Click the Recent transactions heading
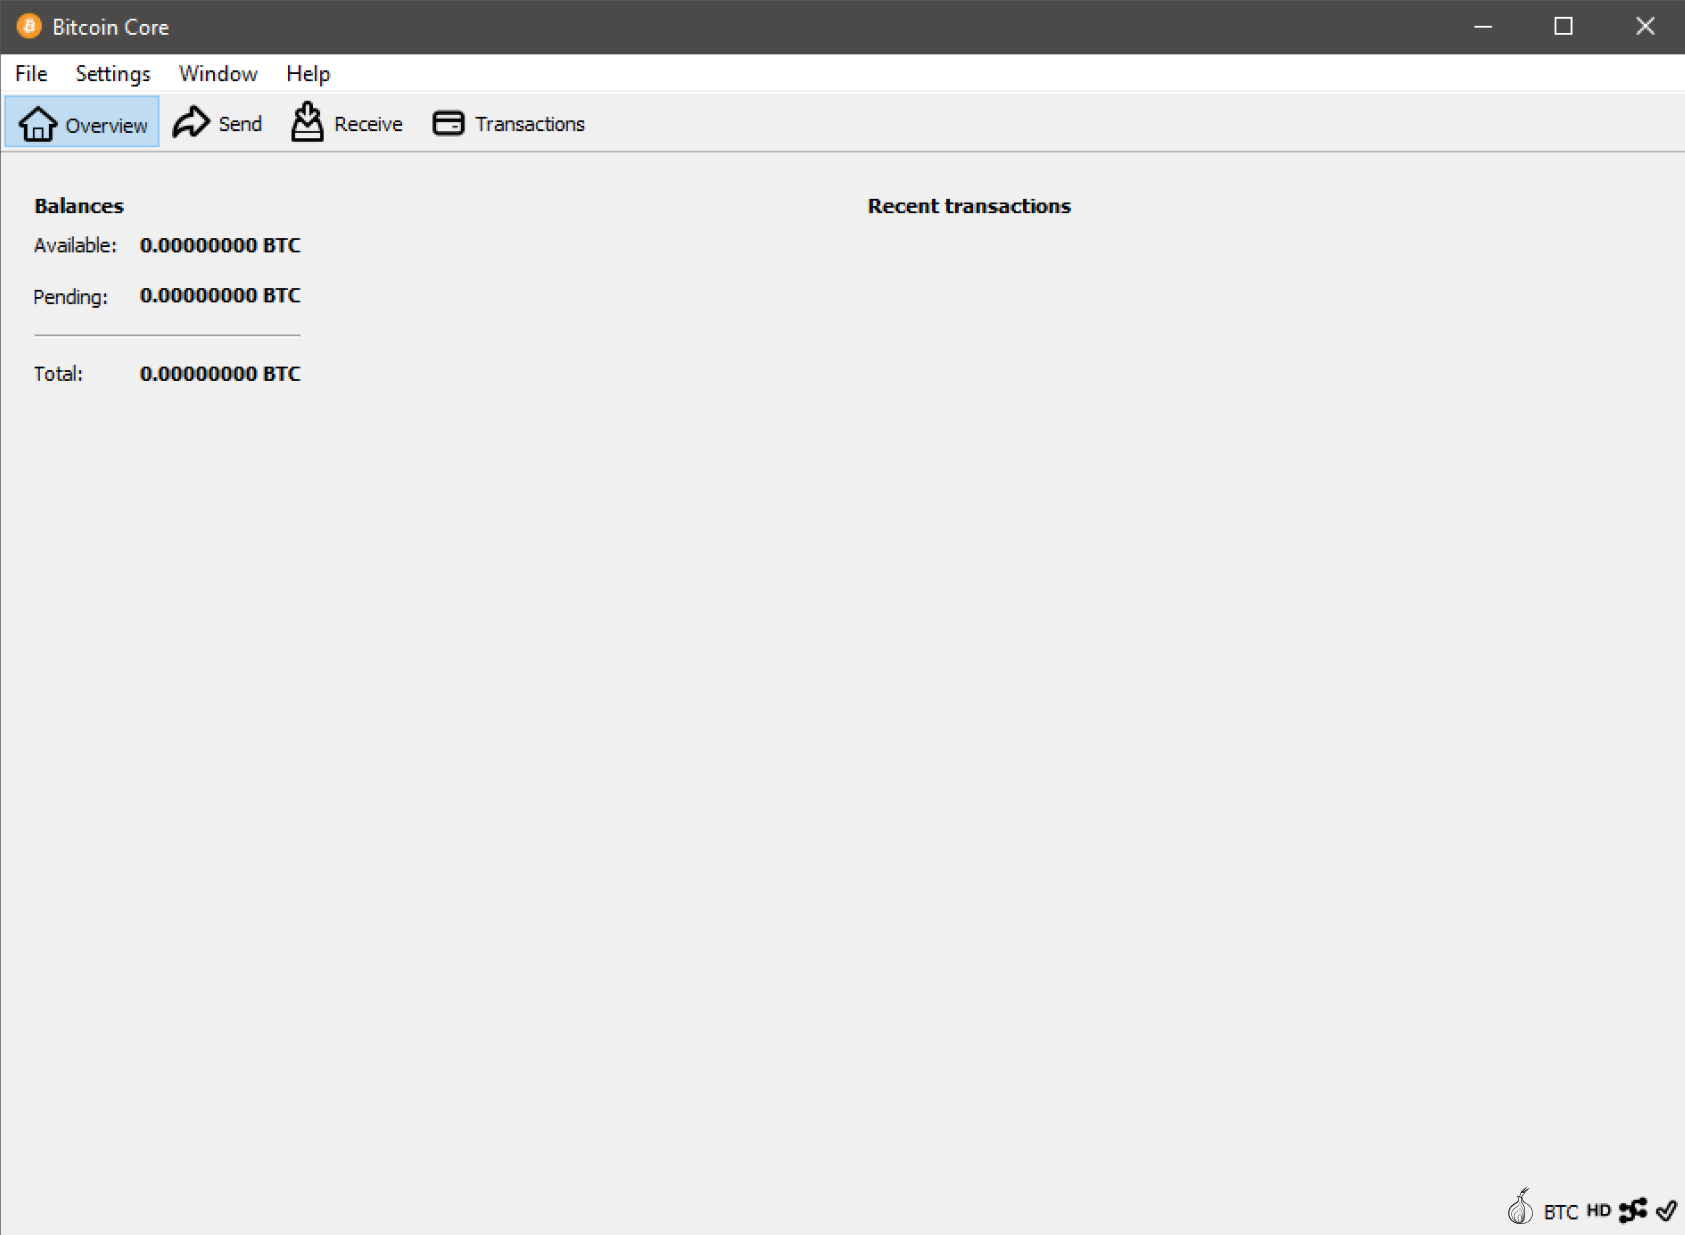The width and height of the screenshot is (1685, 1235). tap(969, 206)
